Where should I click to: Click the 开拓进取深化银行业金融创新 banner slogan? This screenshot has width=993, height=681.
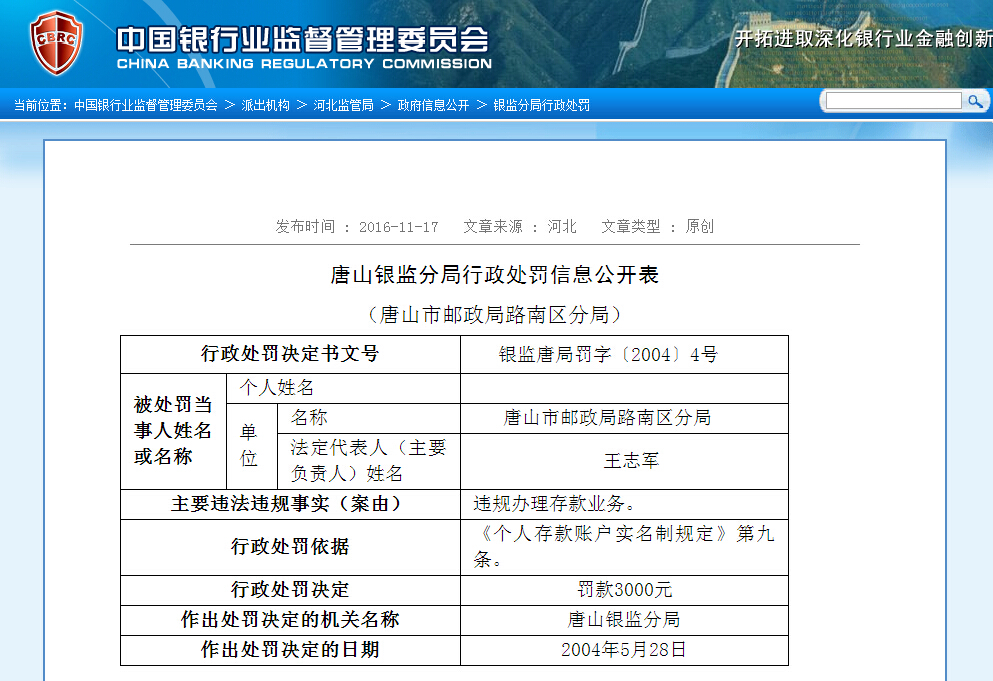coord(863,39)
